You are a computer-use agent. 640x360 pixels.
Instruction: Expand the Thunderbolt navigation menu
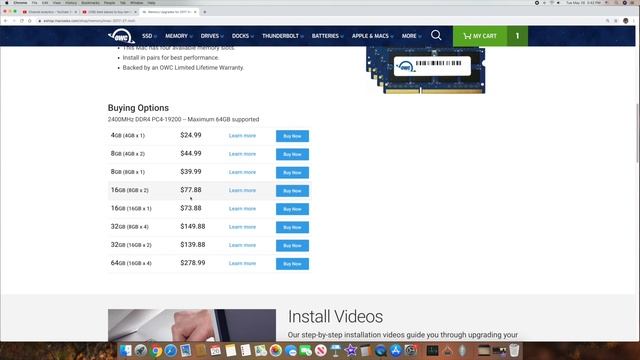tap(282, 36)
